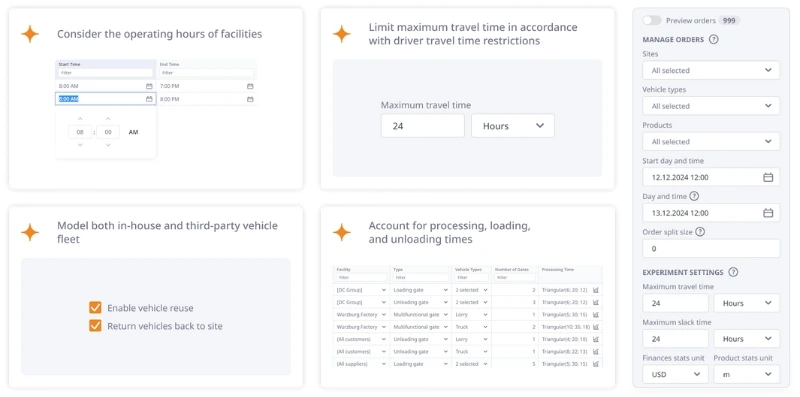
Task: Increase minutes with up arrow above 00
Action: coord(108,119)
